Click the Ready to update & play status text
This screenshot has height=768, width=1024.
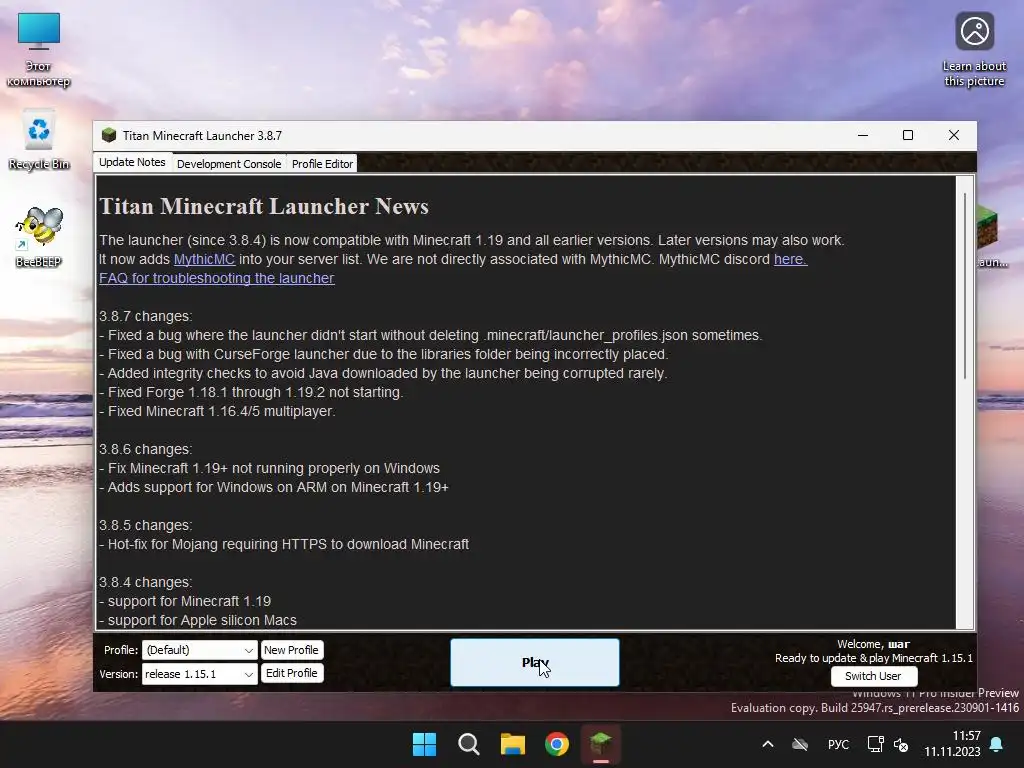(874, 658)
